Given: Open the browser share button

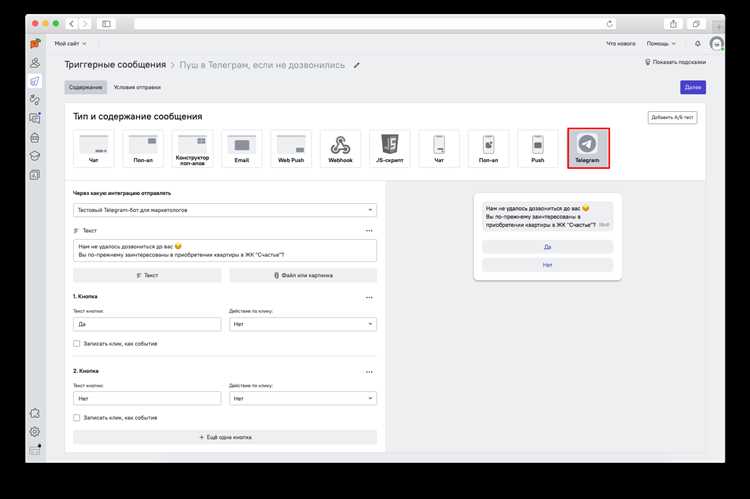Looking at the screenshot, I should [673, 24].
